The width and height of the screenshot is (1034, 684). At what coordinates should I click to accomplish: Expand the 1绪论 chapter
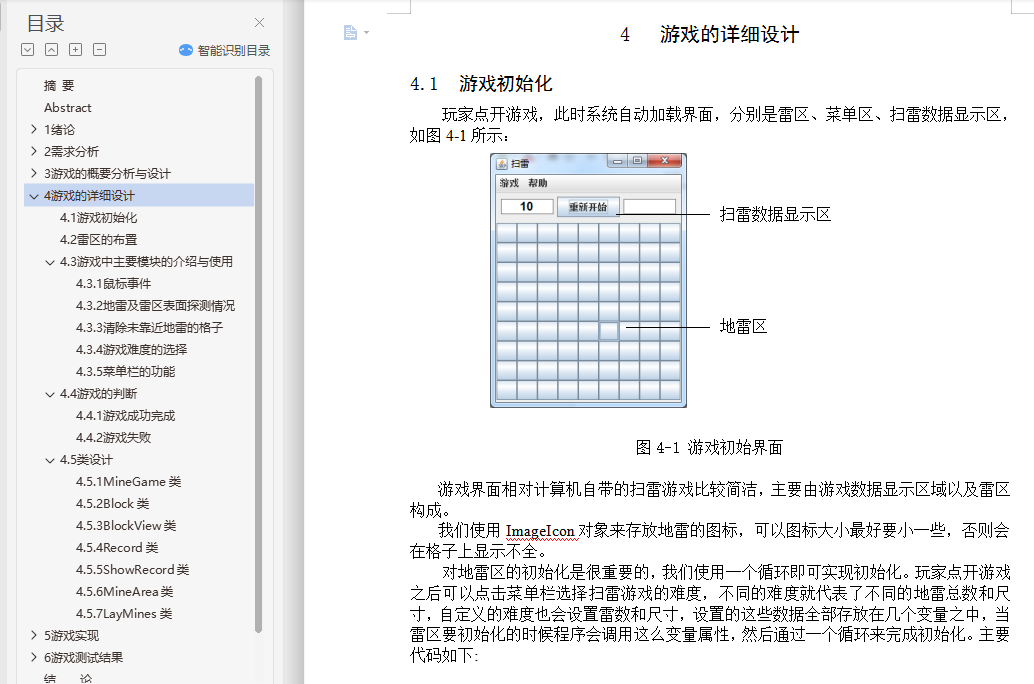pyautogui.click(x=34, y=129)
